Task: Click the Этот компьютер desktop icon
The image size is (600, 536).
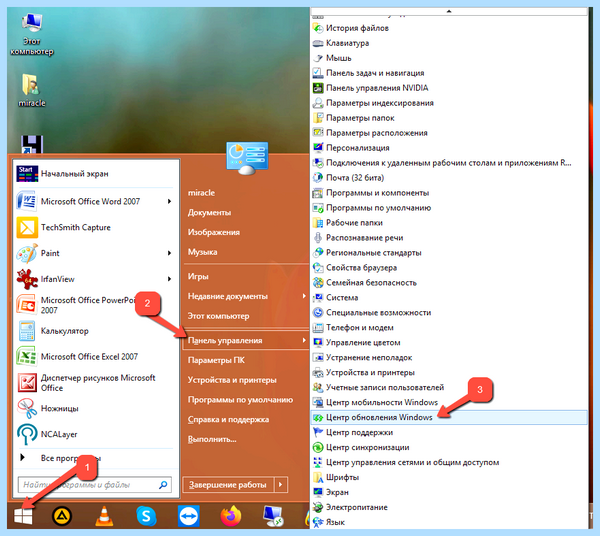Action: point(32,34)
